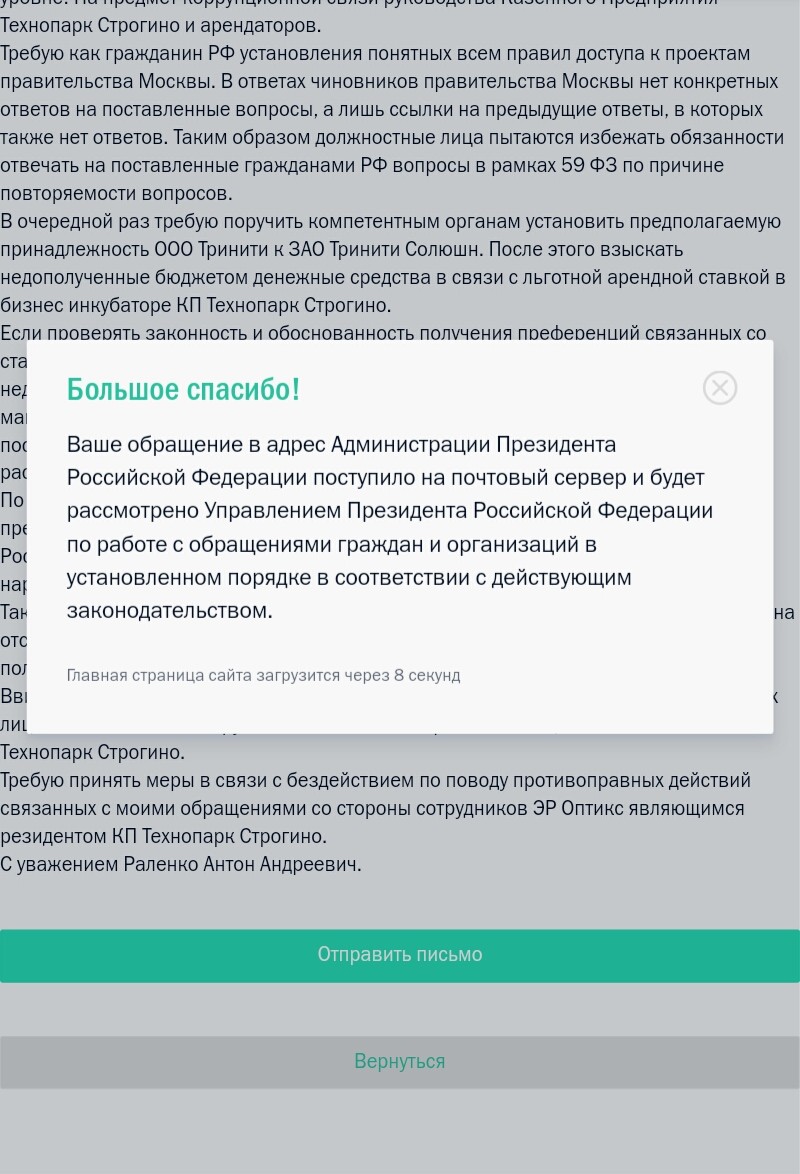The width and height of the screenshot is (800, 1174).
Task: Click the line "бизнес инкубаторе КП Технопарк Строгино."
Action: pyautogui.click(x=196, y=305)
